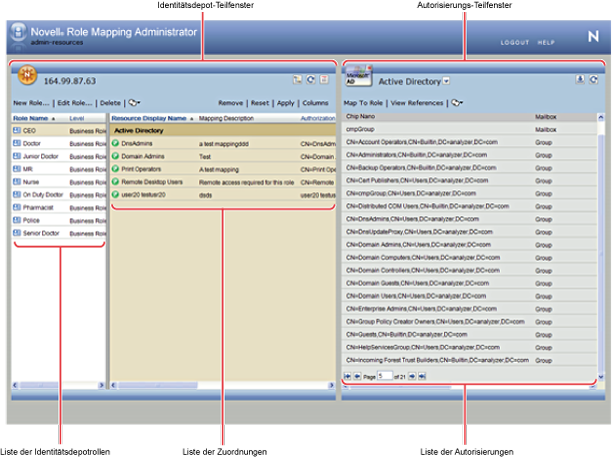Select CN=Domain Computers authorization row
612x457 pixels.
pyautogui.click(x=470, y=258)
